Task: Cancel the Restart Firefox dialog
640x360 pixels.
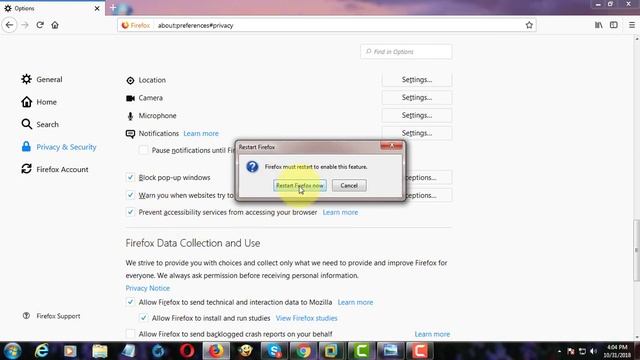Action: (x=349, y=185)
